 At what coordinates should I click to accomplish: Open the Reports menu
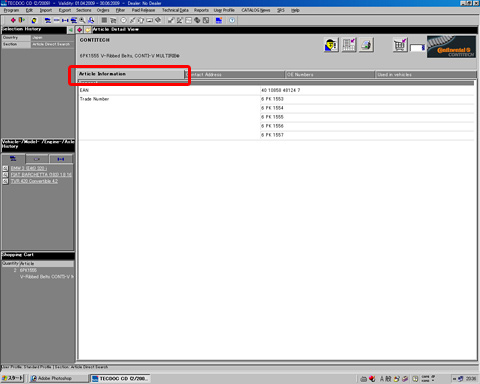(x=201, y=10)
